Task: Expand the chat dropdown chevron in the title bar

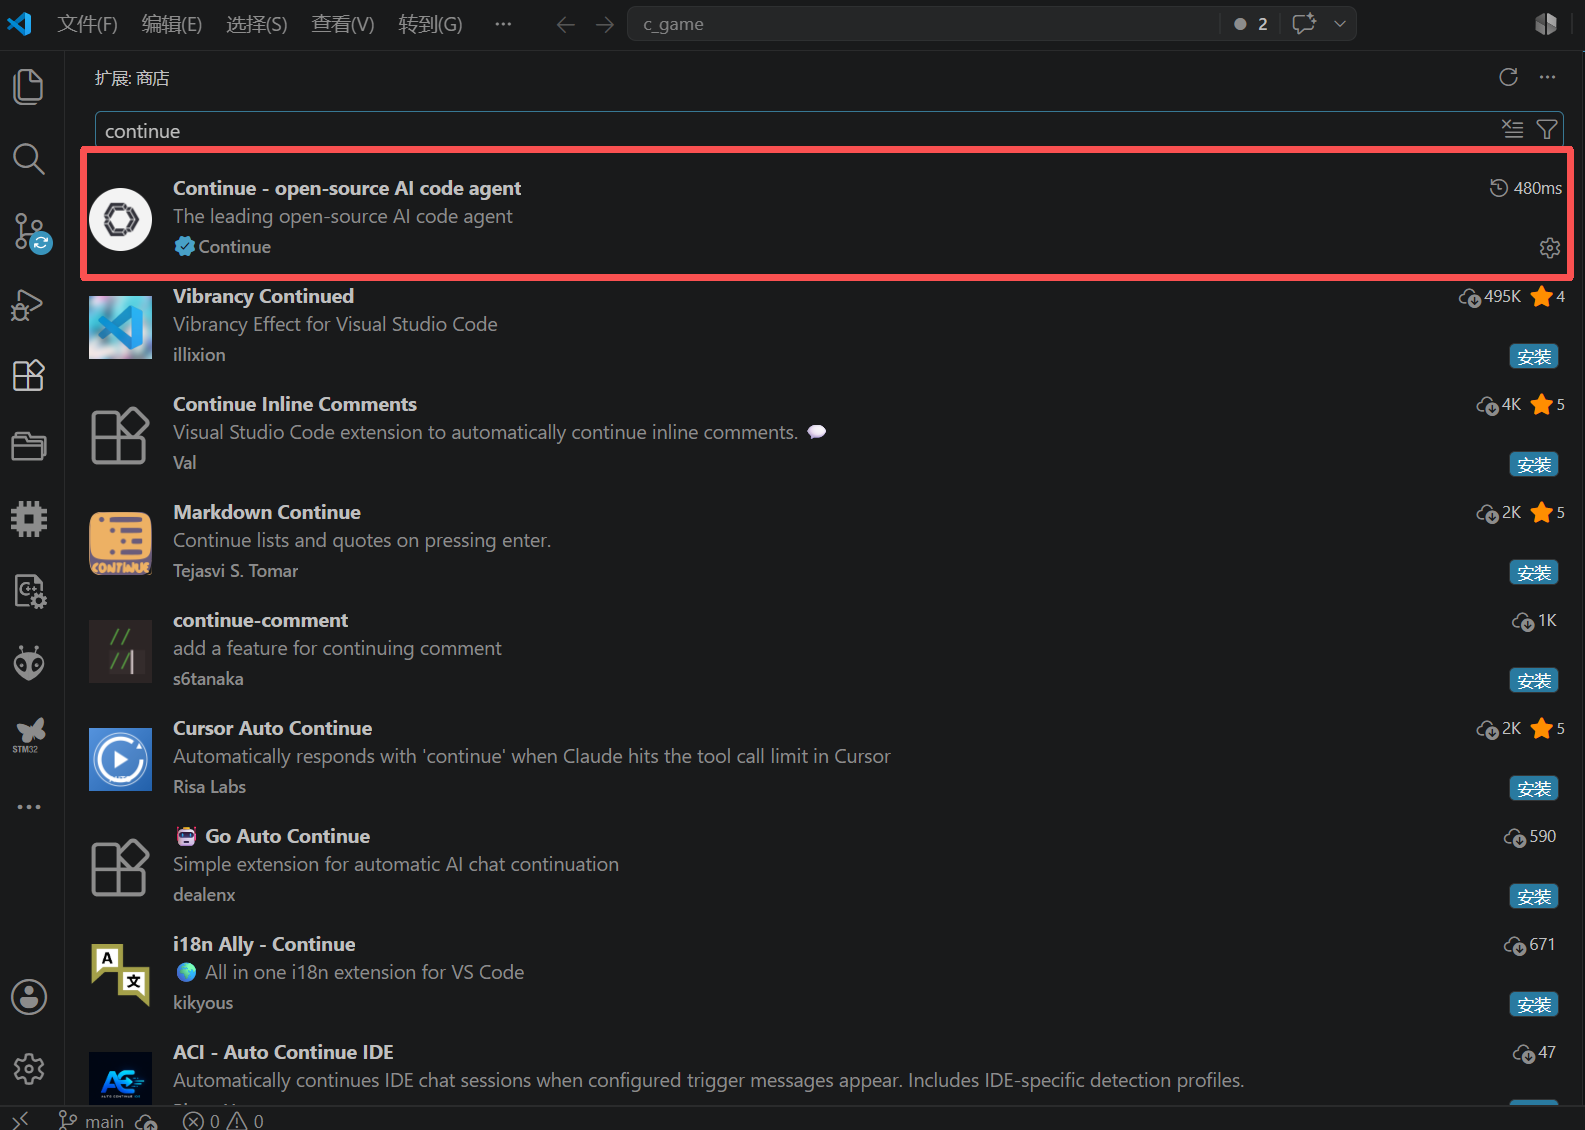Action: [x=1339, y=24]
